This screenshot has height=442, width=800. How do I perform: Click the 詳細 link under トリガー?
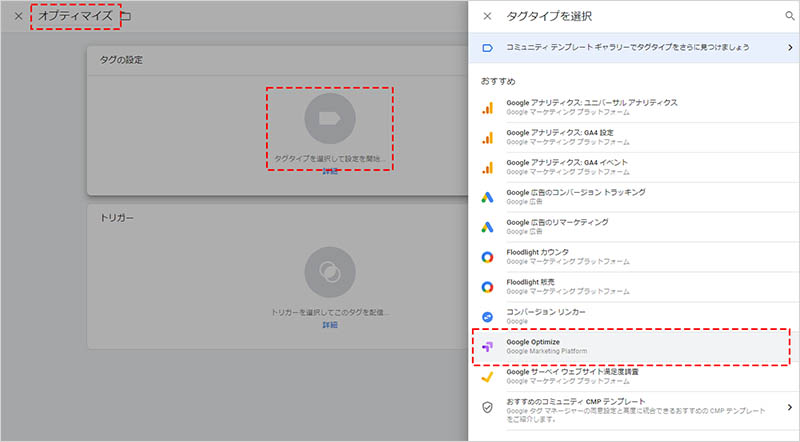pyautogui.click(x=329, y=325)
